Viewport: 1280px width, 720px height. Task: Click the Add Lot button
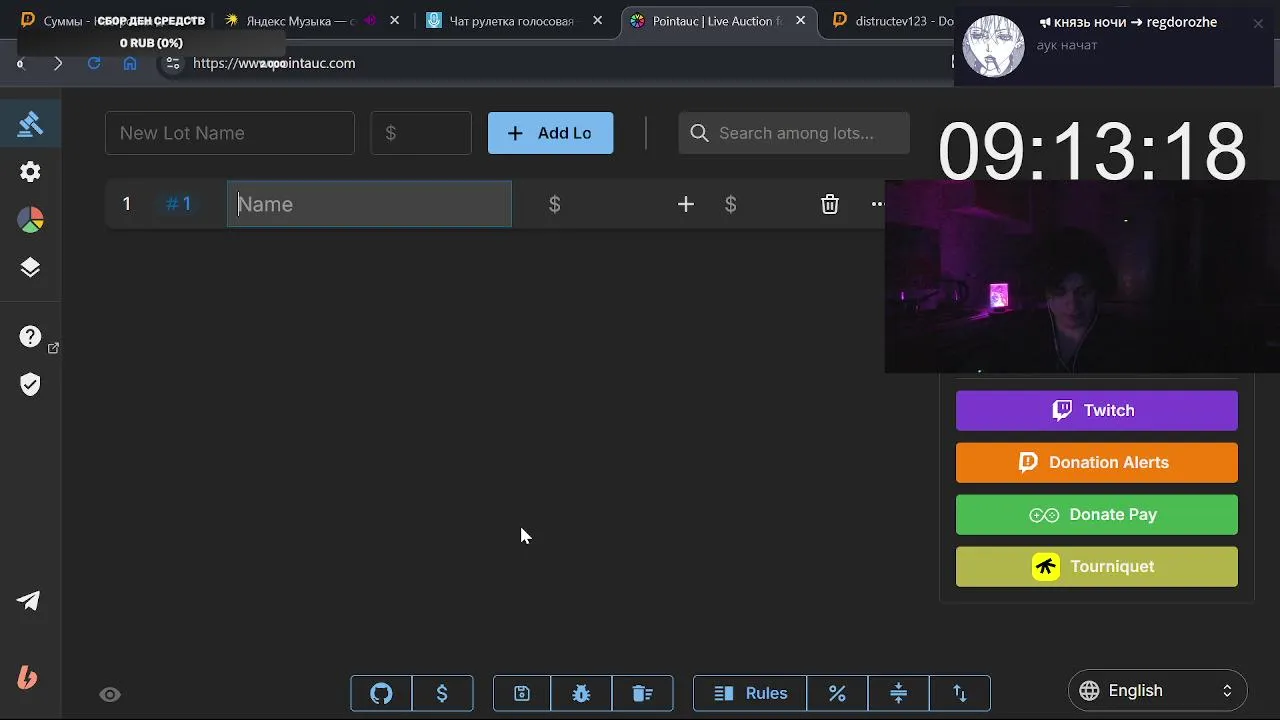coord(551,133)
